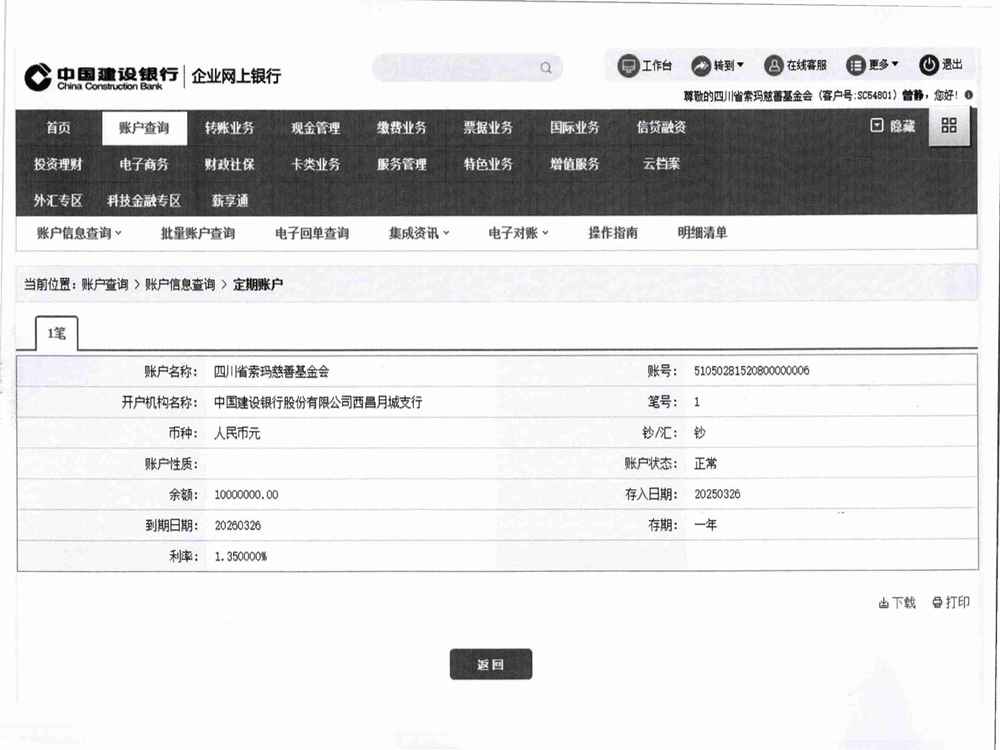The image size is (1000, 750).
Task: Open the 票据业务 menu
Action: pos(488,128)
